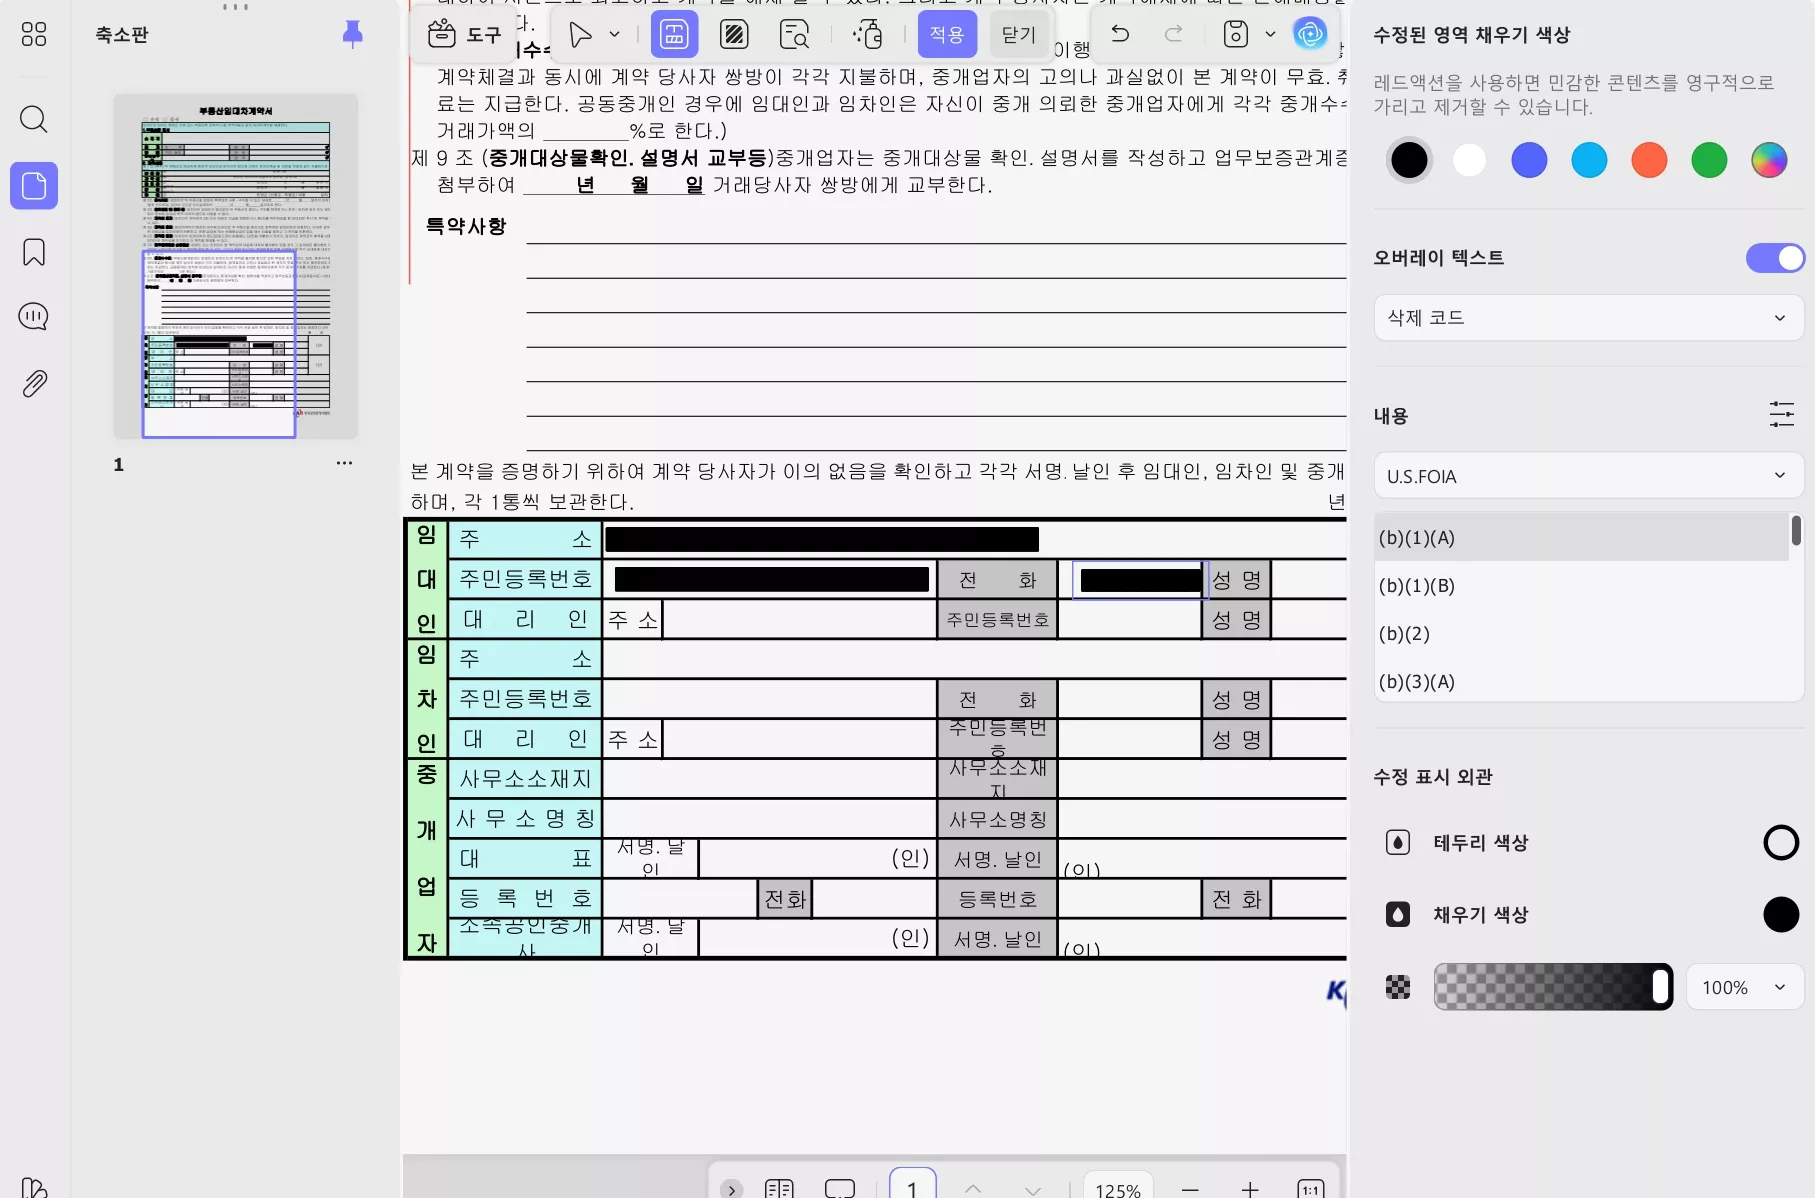
Task: Select the text redaction tool
Action: (x=674, y=34)
